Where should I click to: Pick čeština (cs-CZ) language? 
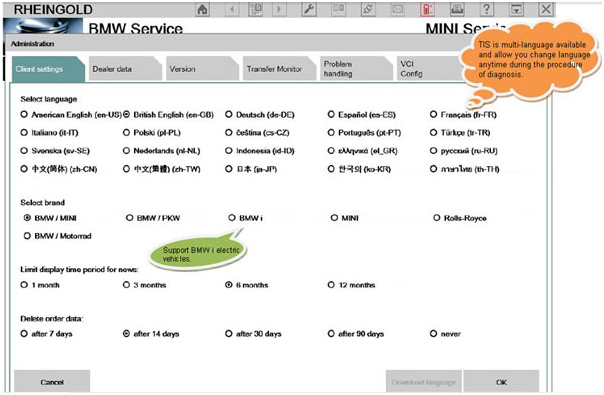[229, 133]
